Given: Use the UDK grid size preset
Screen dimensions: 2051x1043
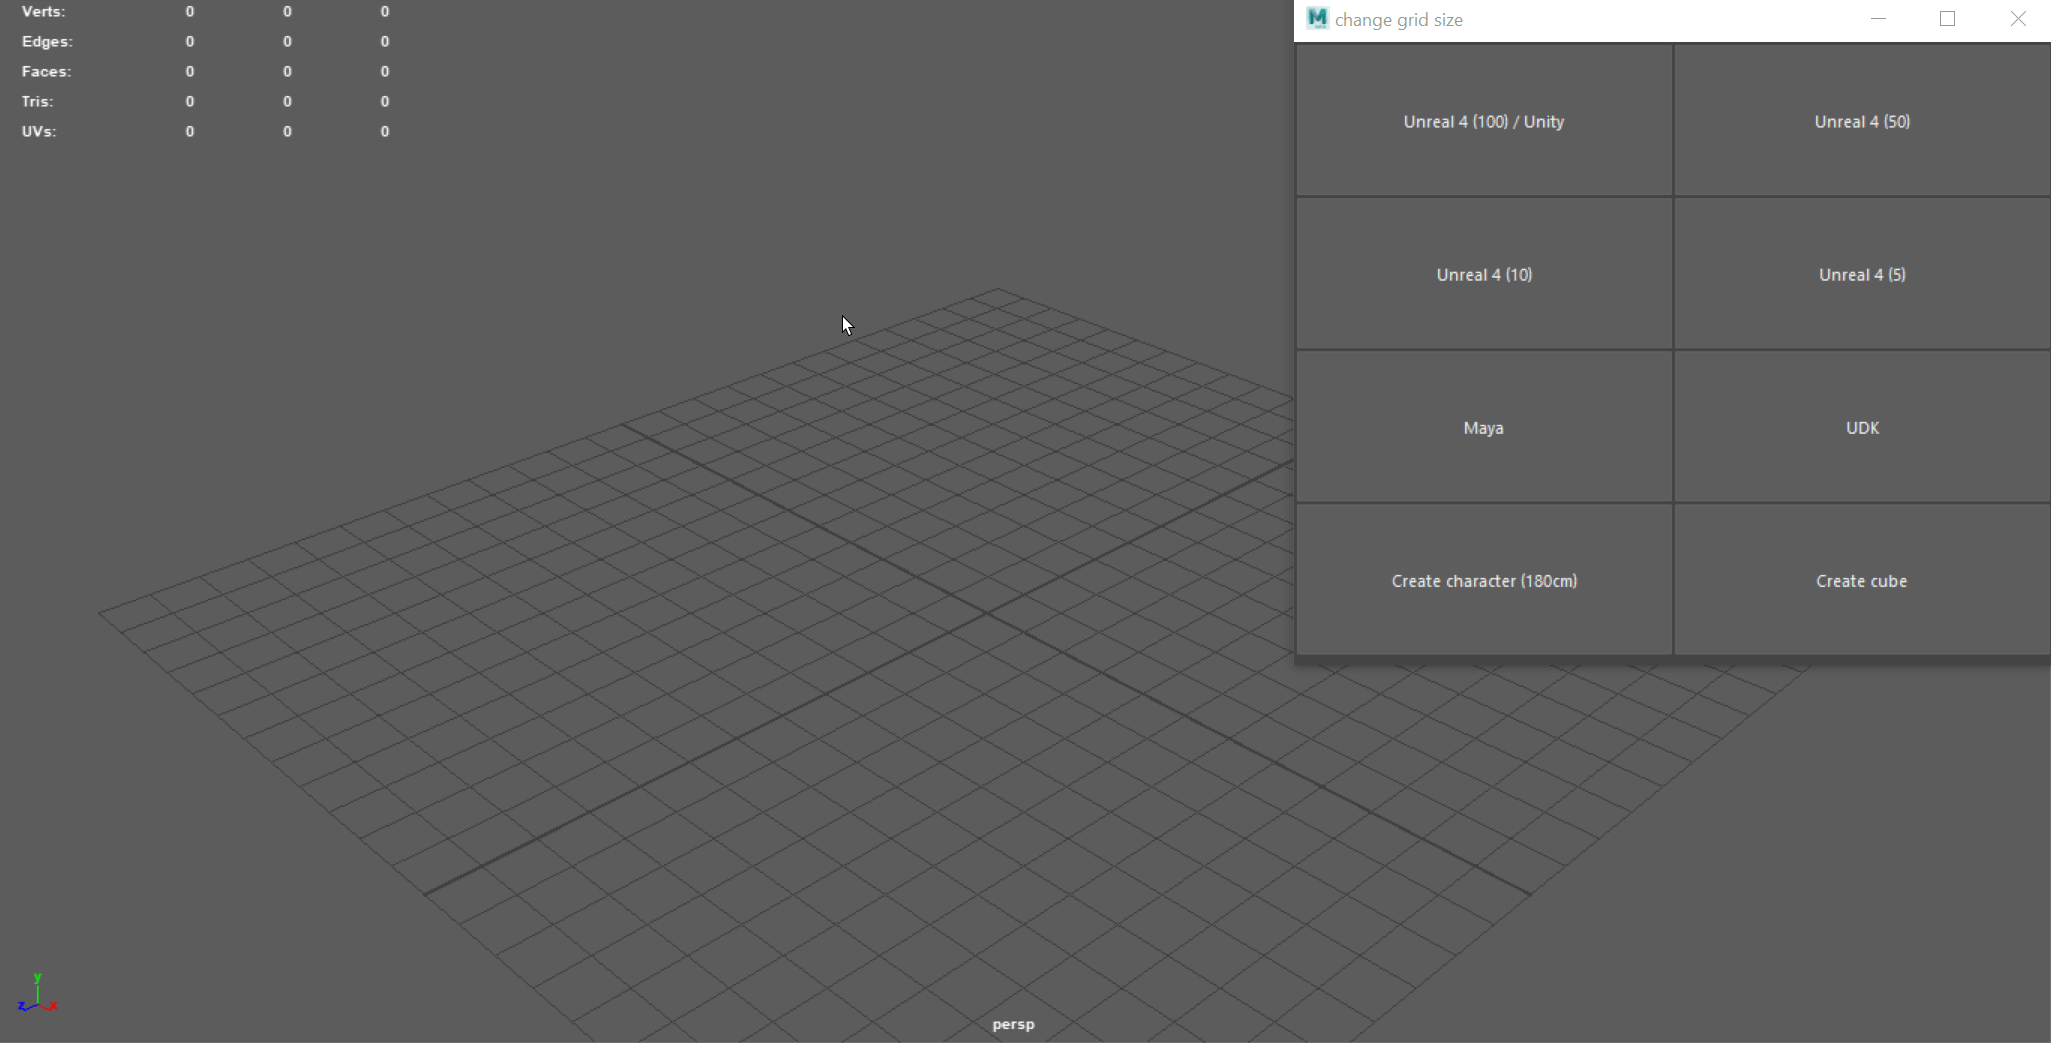Looking at the screenshot, I should [1862, 427].
